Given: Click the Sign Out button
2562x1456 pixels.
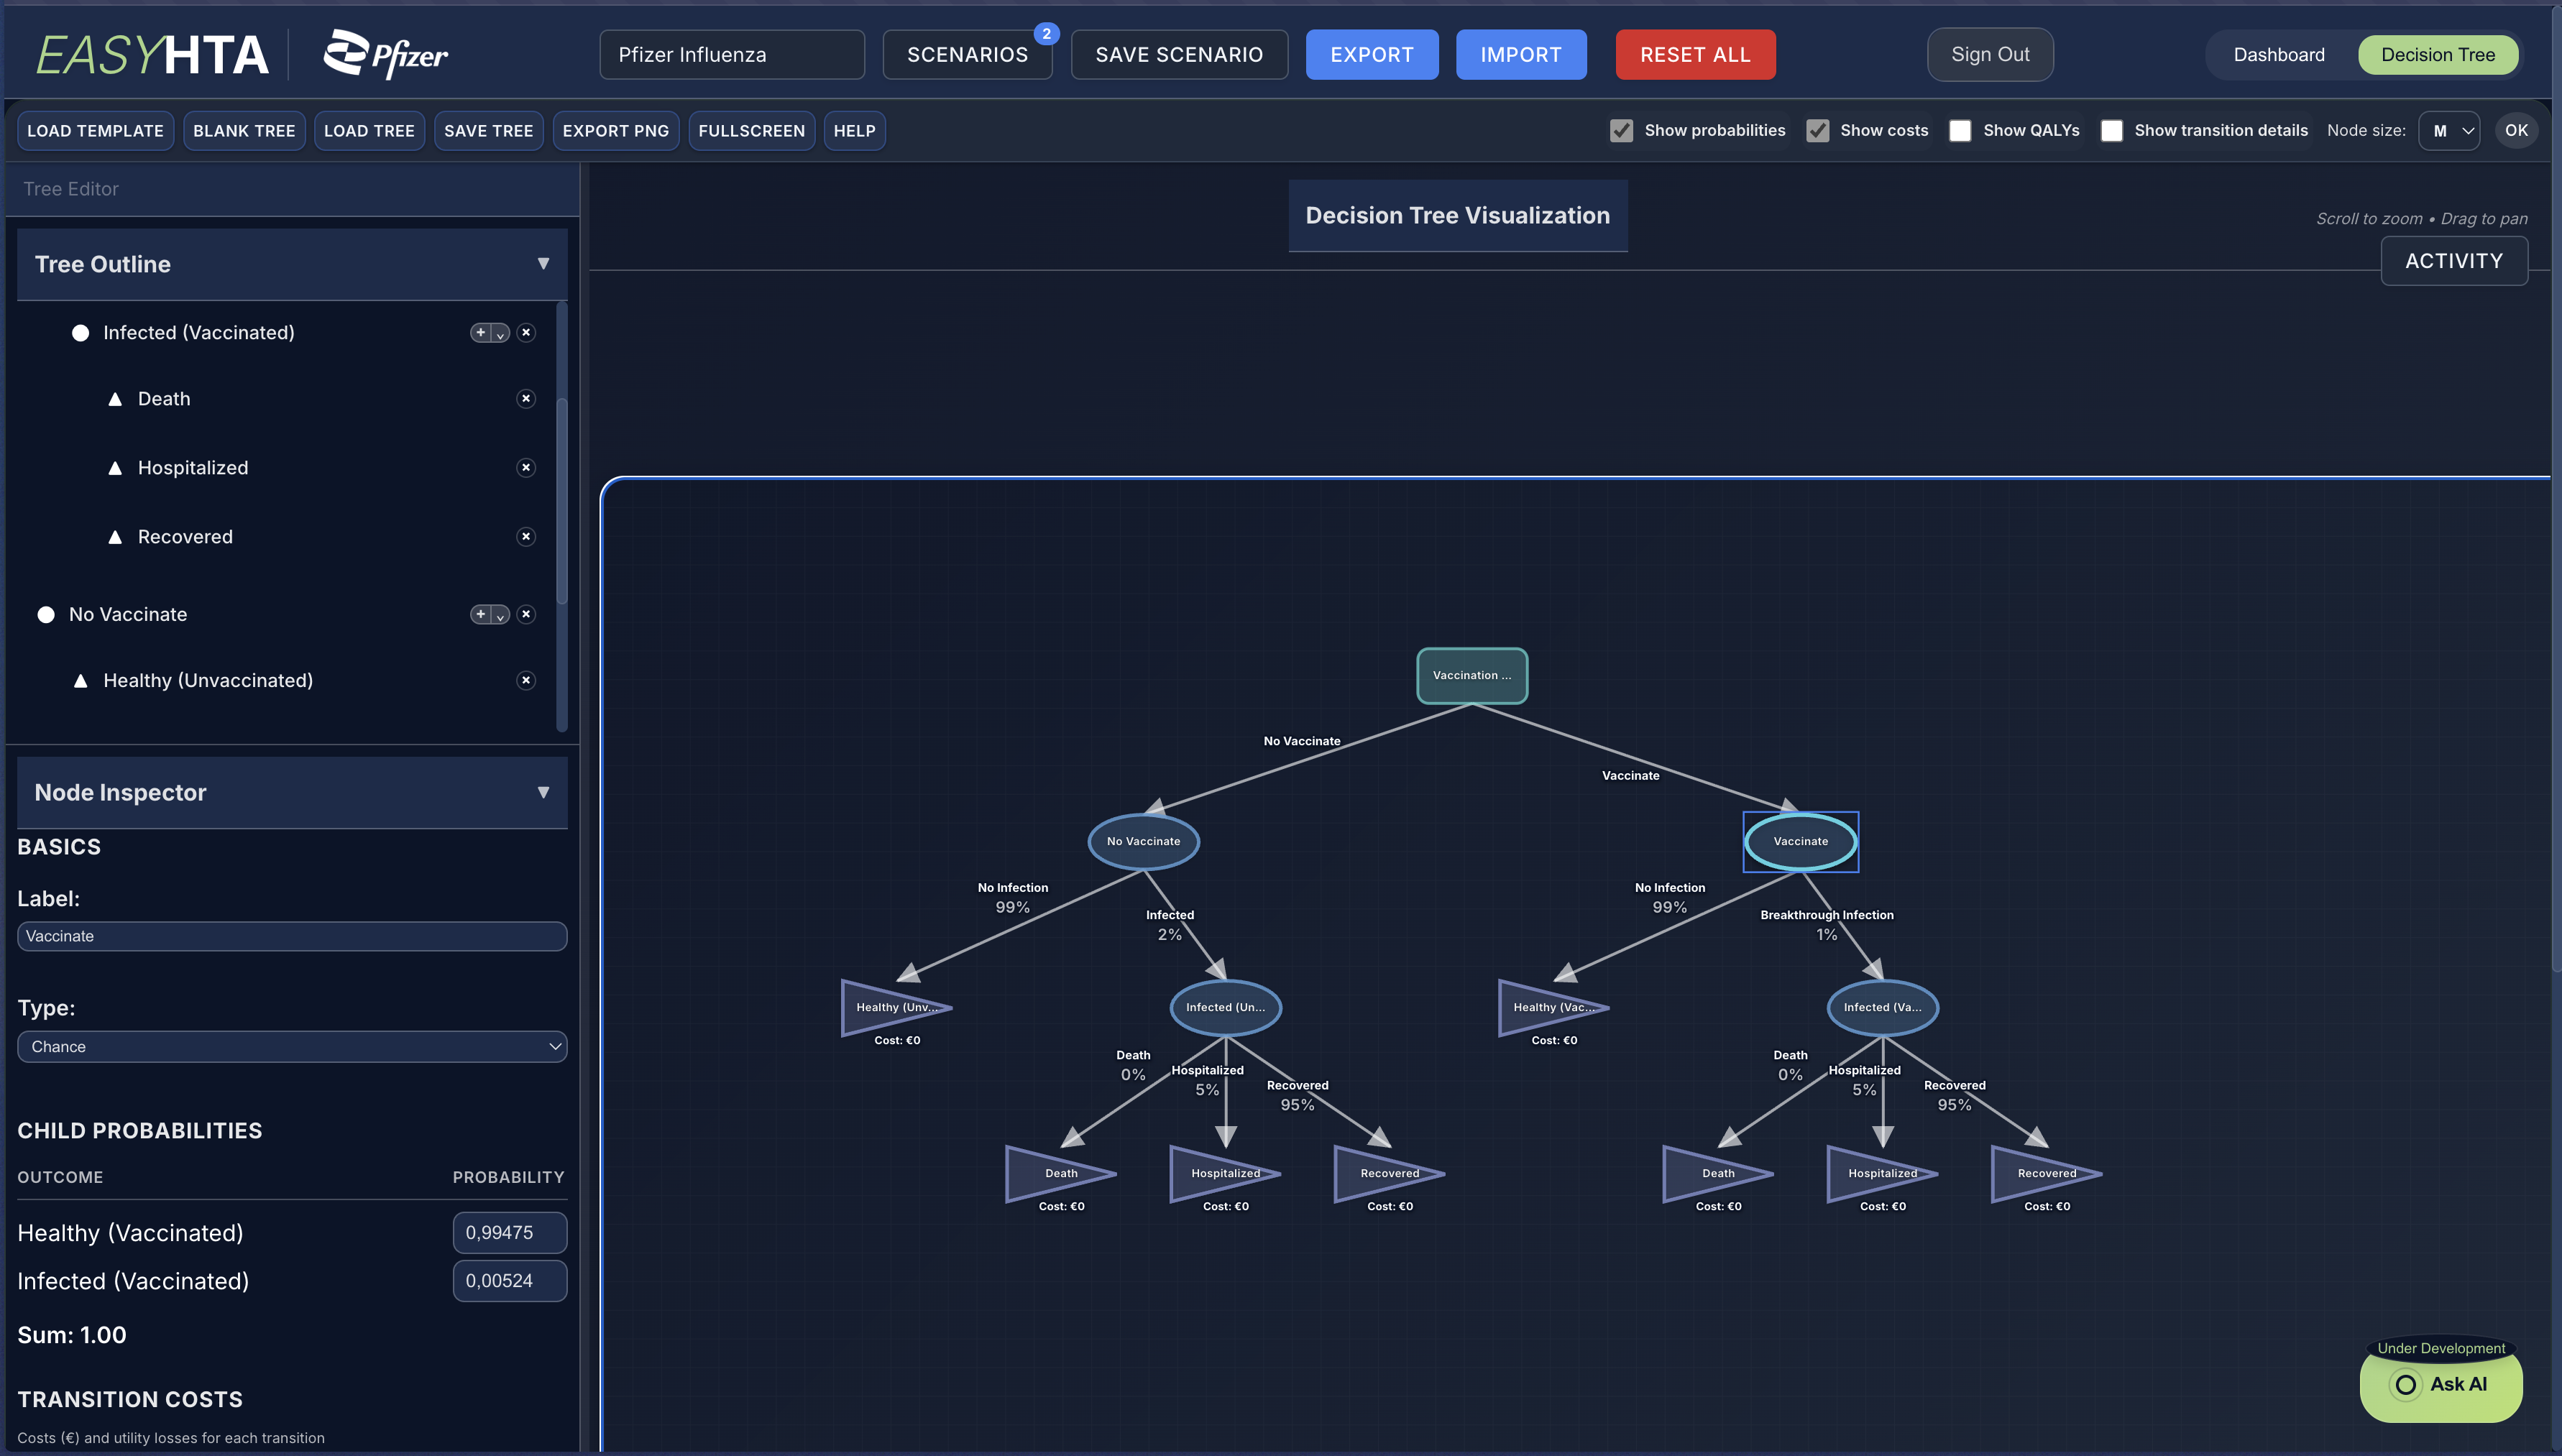Looking at the screenshot, I should [x=1990, y=54].
